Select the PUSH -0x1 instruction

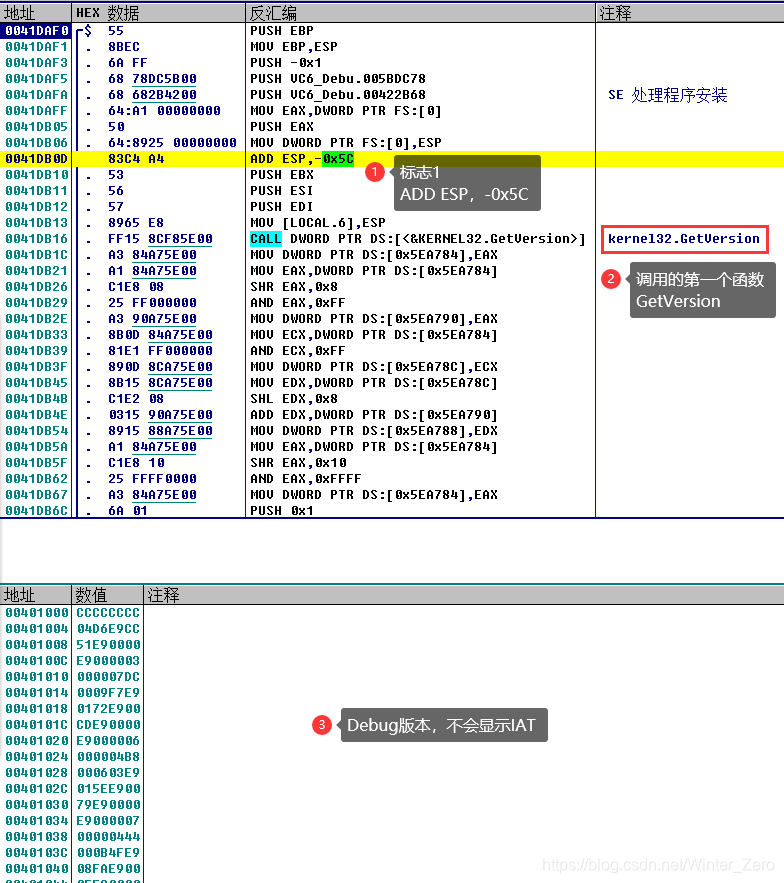pos(286,63)
